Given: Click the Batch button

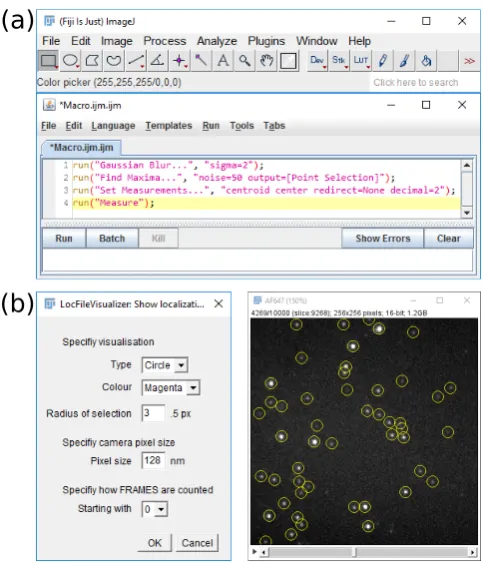Looking at the screenshot, I should 112,238.
